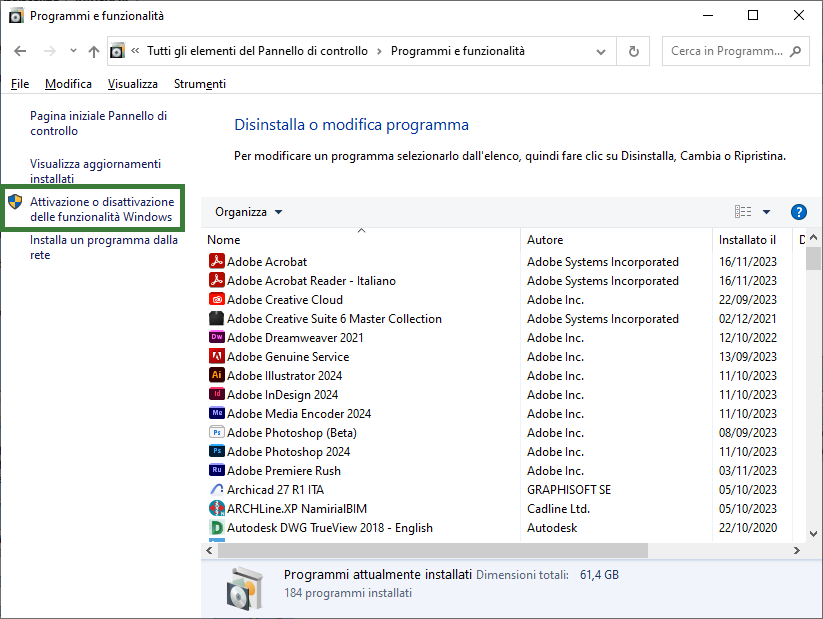Select the Adobe Photoshop 2024 name text
Screen dimensions: 823x619
coord(289,452)
